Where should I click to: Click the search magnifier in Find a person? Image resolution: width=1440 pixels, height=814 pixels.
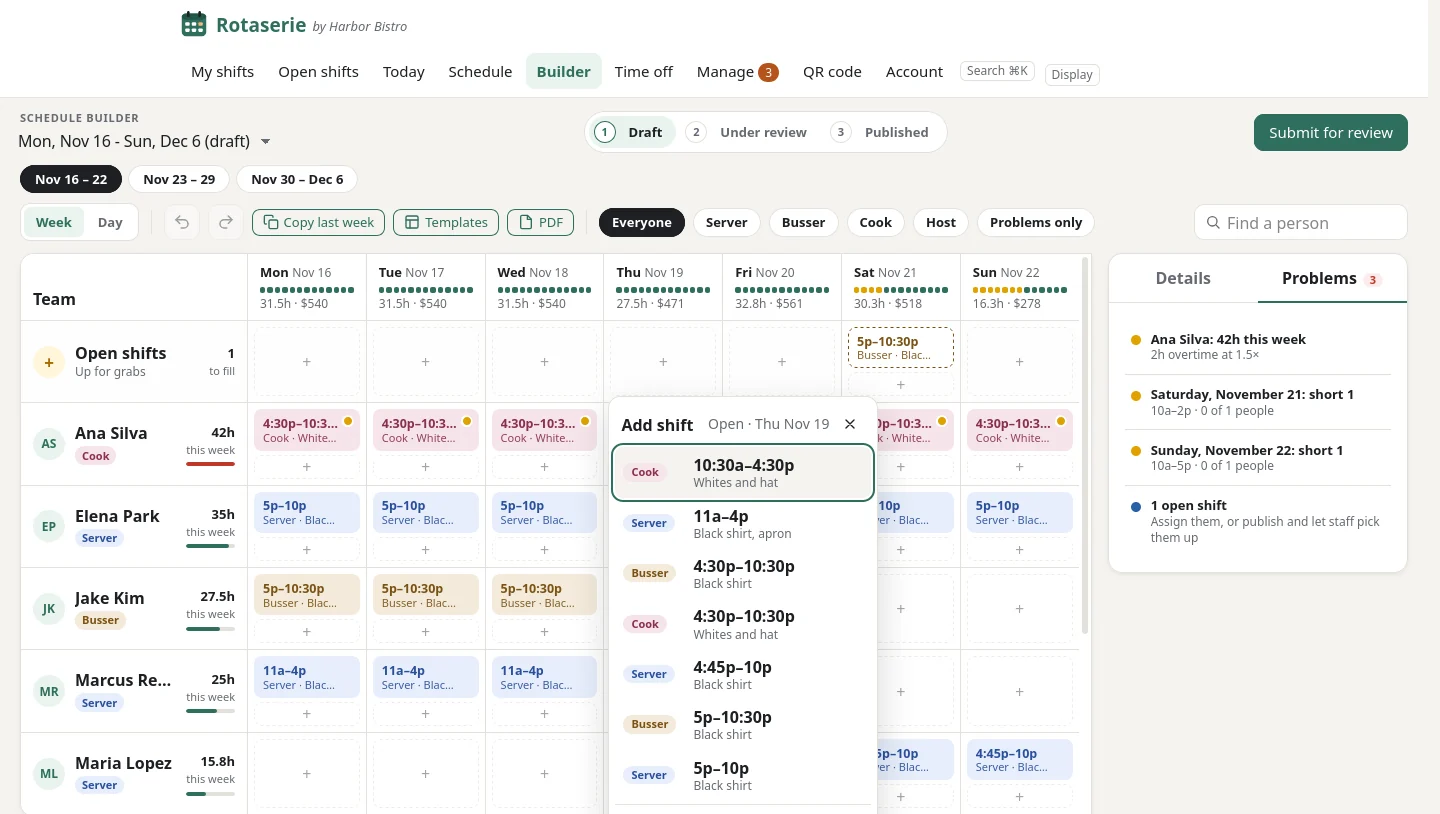coord(1213,223)
